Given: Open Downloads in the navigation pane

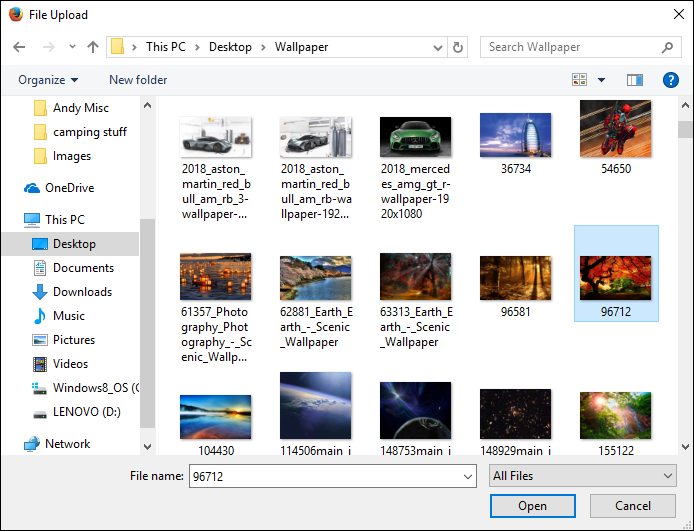Looking at the screenshot, I should tap(72, 292).
